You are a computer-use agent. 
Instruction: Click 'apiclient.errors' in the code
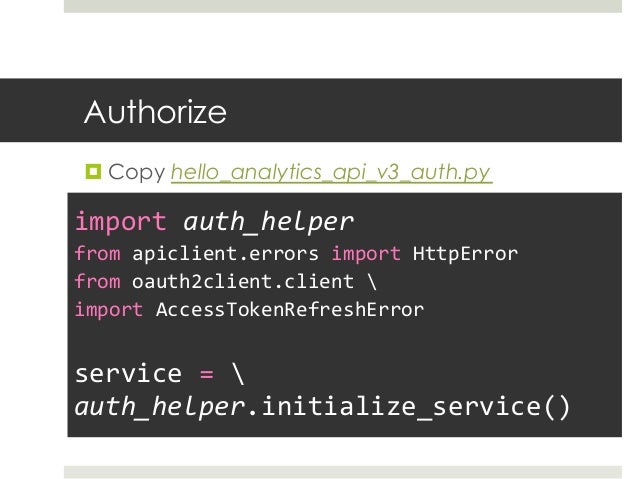(225, 254)
